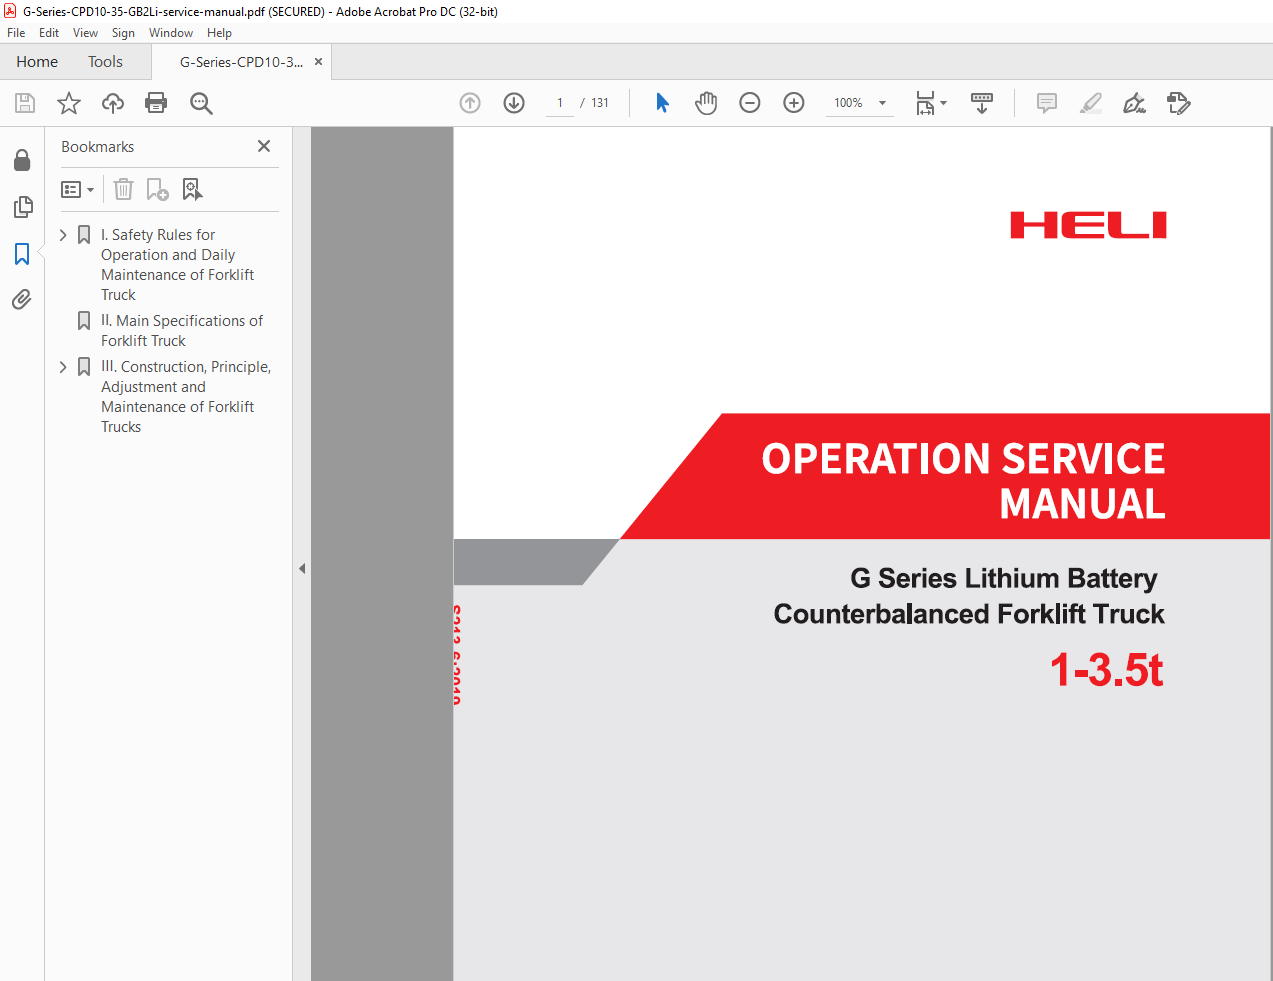Switch to the Home tab
The image size is (1273, 981).
(x=37, y=62)
